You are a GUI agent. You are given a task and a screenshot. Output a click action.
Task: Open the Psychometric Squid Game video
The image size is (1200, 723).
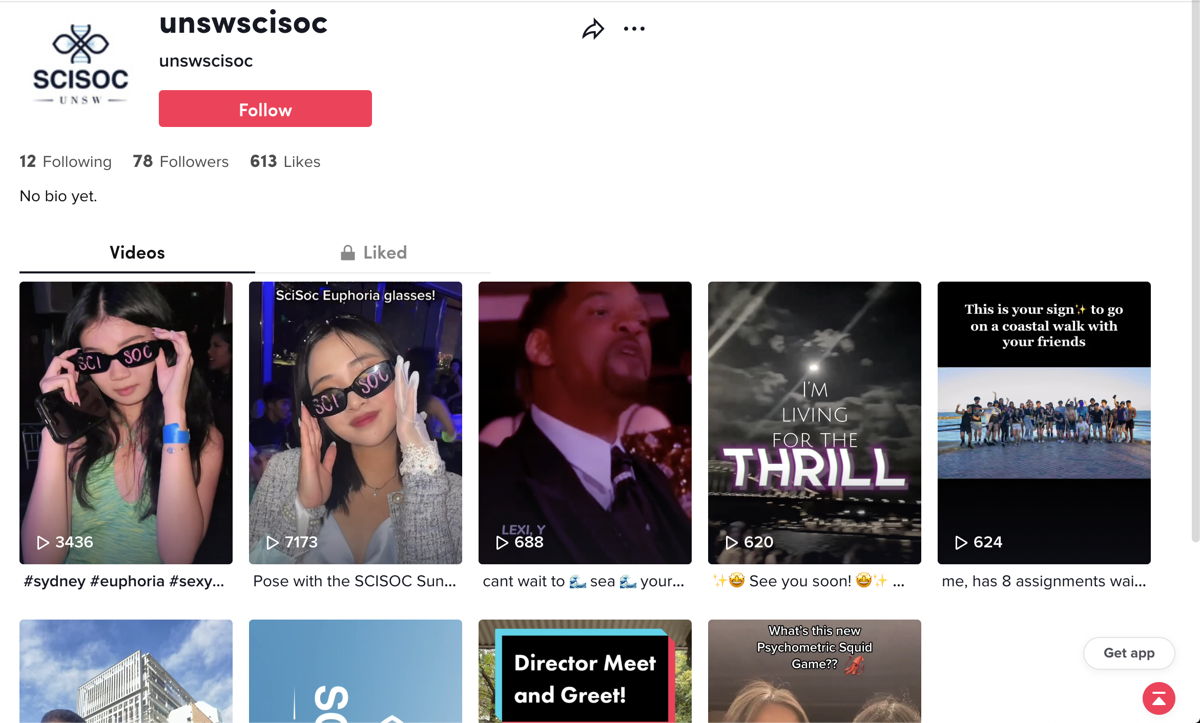(814, 670)
